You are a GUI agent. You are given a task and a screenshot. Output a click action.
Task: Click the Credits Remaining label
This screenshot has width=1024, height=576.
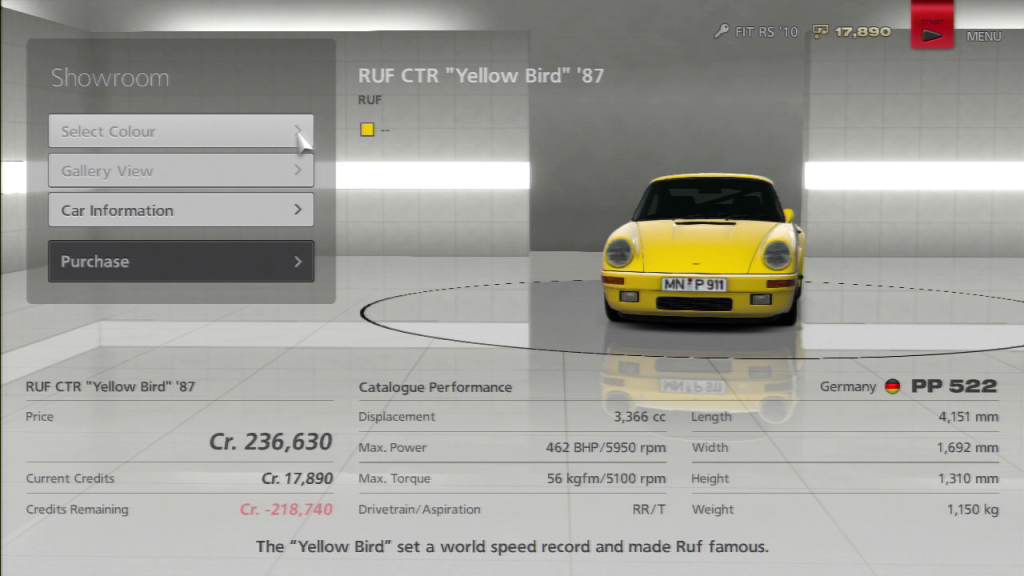point(77,509)
